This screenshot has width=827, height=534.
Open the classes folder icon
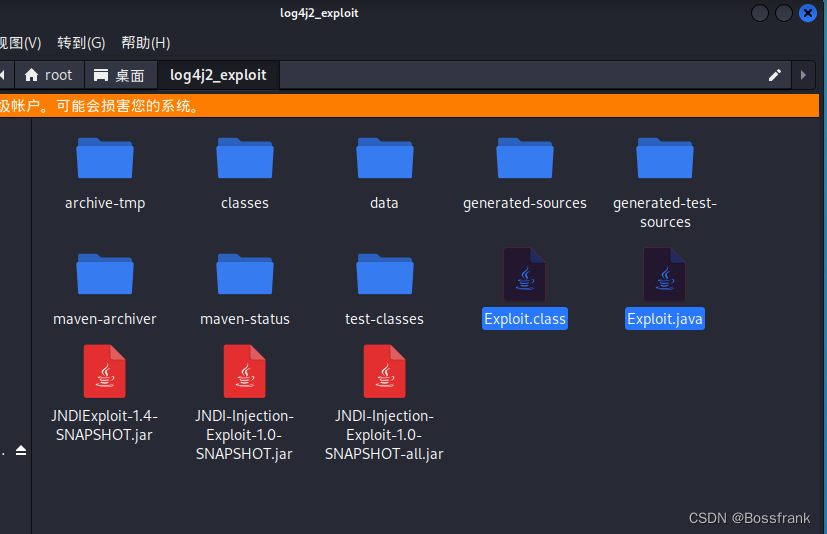pos(245,158)
